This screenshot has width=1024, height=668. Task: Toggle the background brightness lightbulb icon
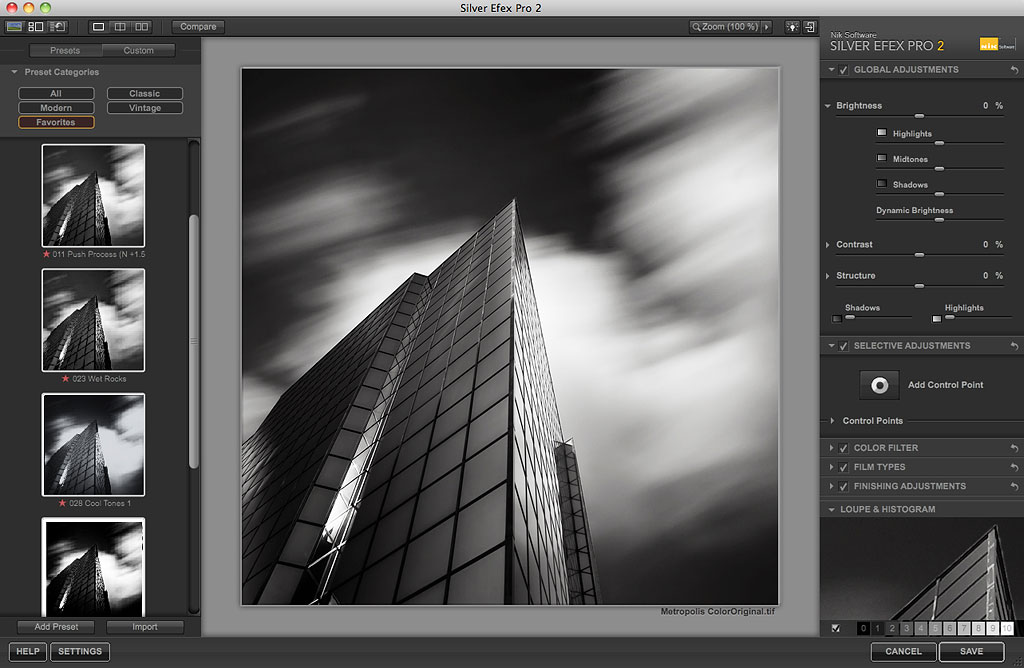792,27
